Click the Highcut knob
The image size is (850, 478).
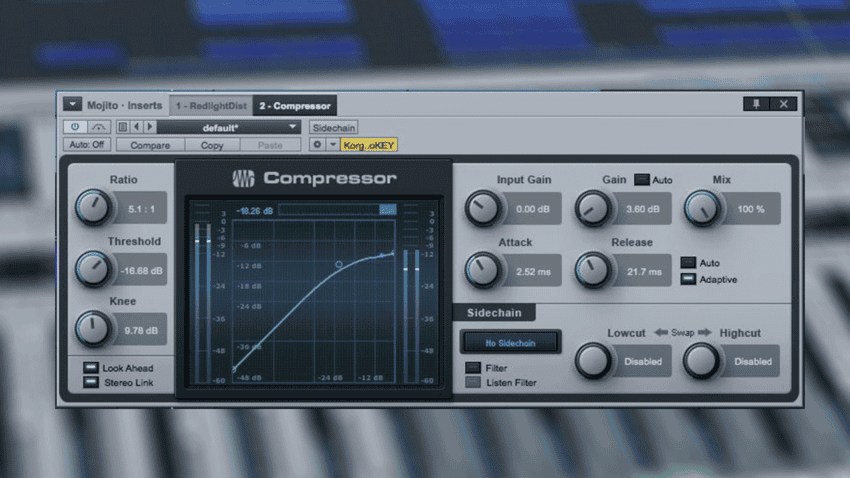[x=701, y=360]
